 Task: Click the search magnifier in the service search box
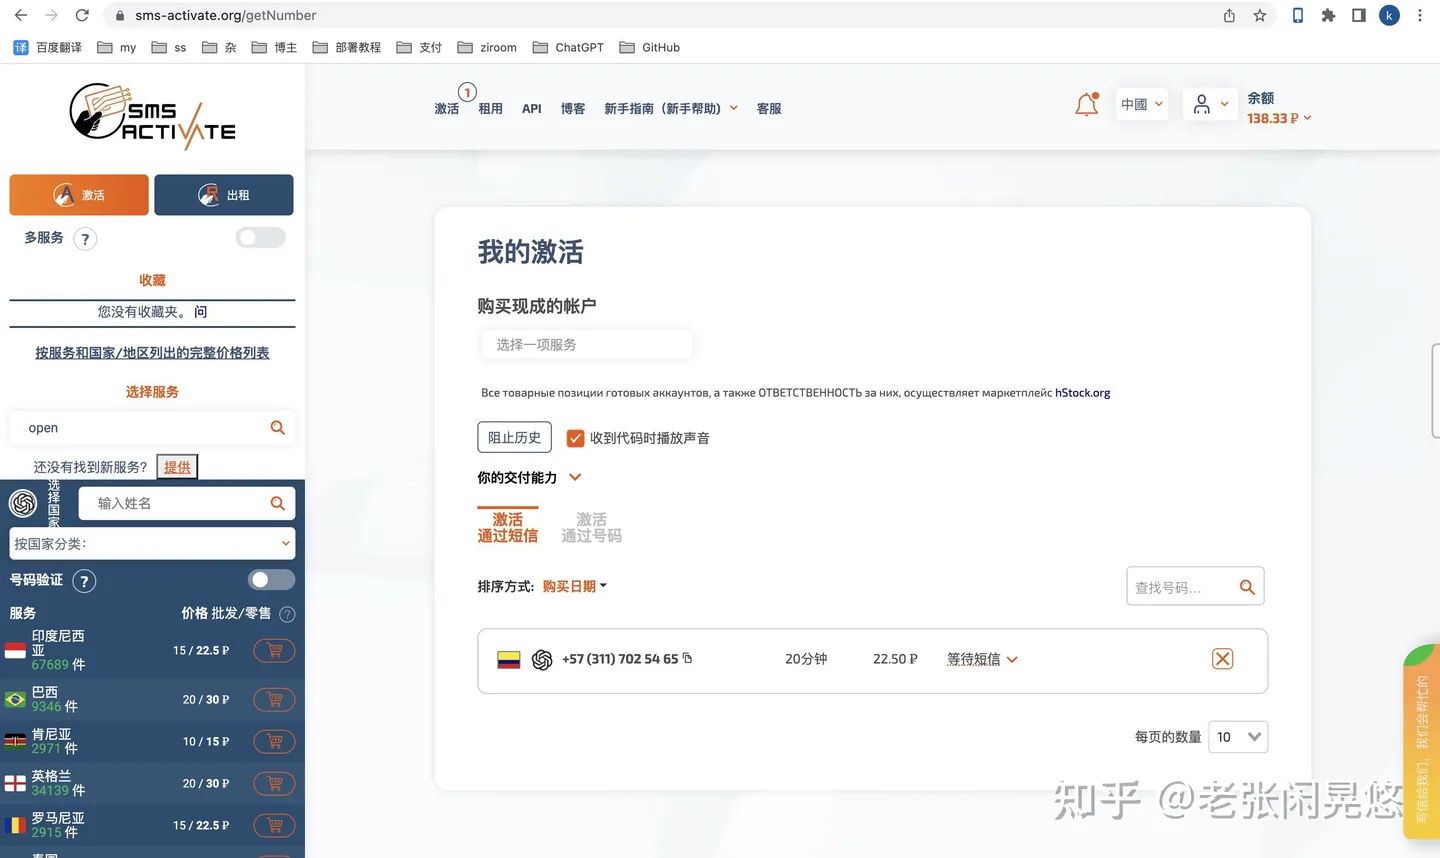(x=277, y=427)
